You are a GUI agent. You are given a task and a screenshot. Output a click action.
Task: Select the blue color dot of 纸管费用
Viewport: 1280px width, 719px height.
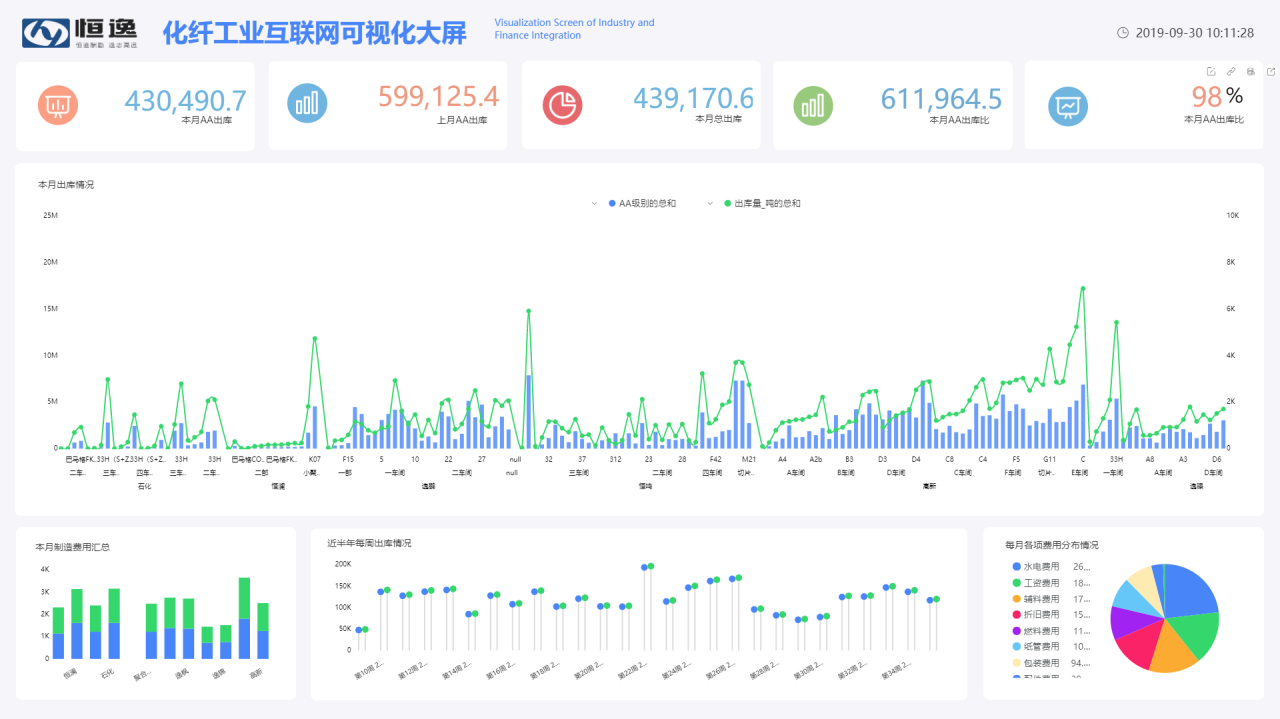click(1019, 646)
